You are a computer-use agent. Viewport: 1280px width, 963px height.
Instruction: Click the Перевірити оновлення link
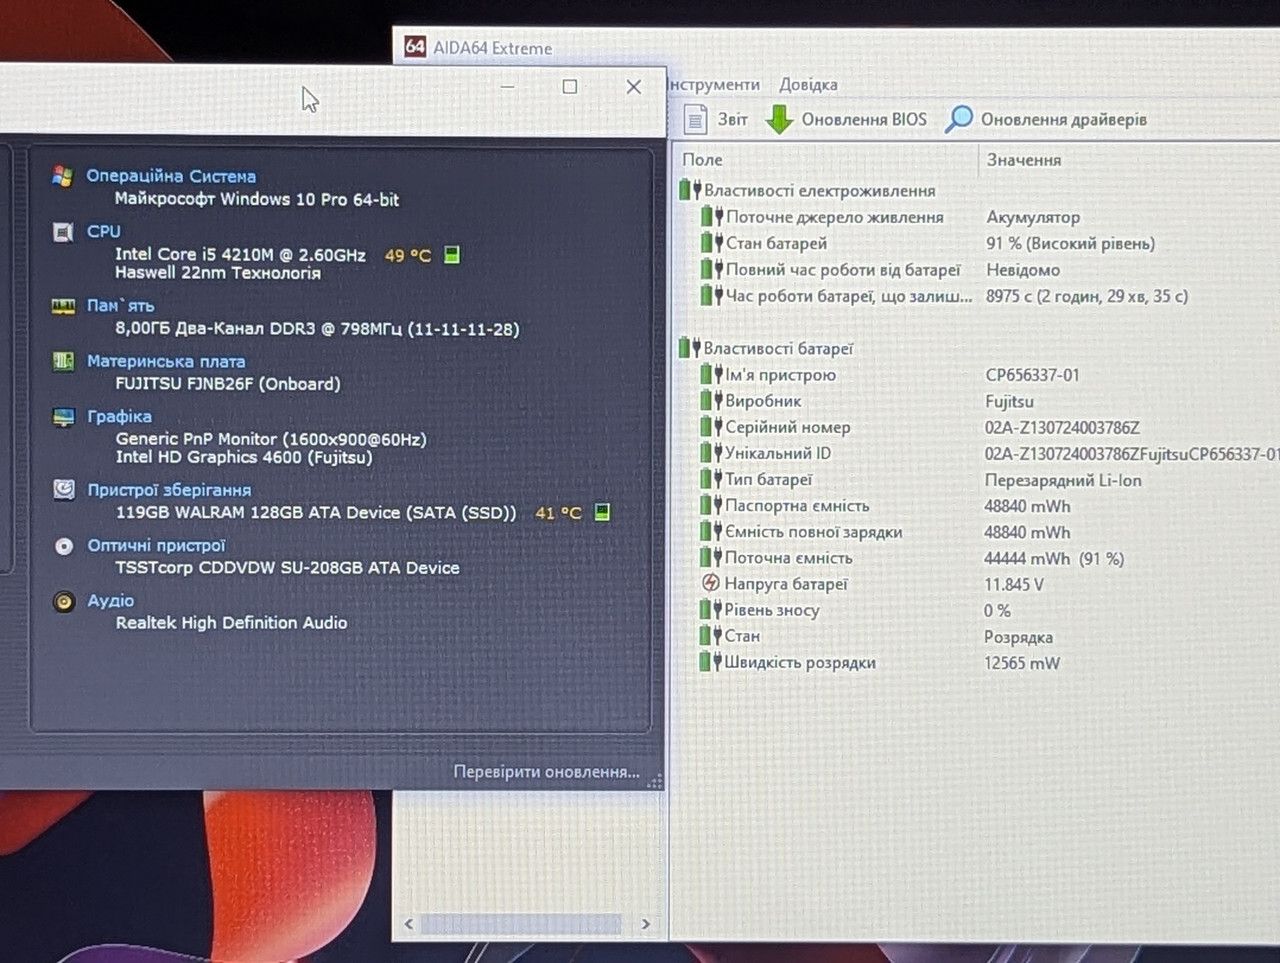pos(546,772)
